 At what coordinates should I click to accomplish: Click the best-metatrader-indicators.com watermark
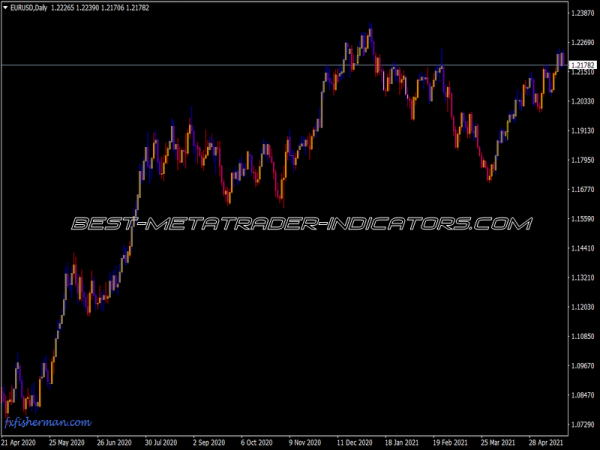pyautogui.click(x=300, y=224)
